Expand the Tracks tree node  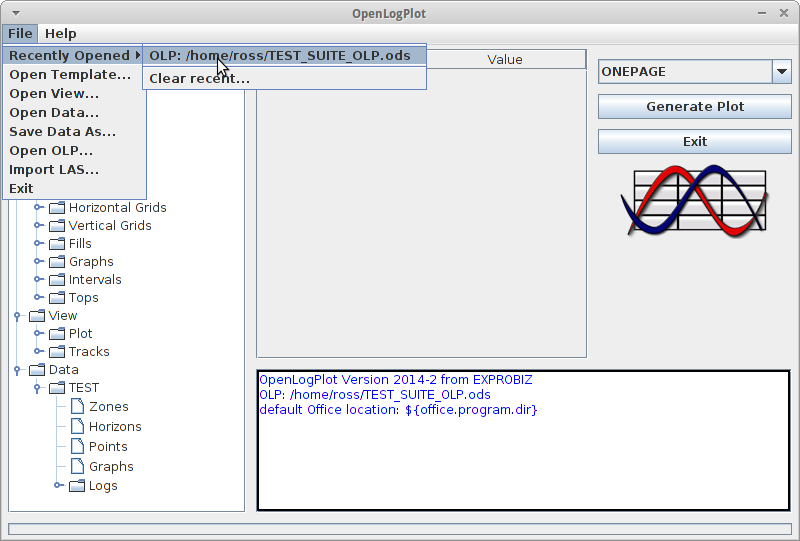coord(38,351)
